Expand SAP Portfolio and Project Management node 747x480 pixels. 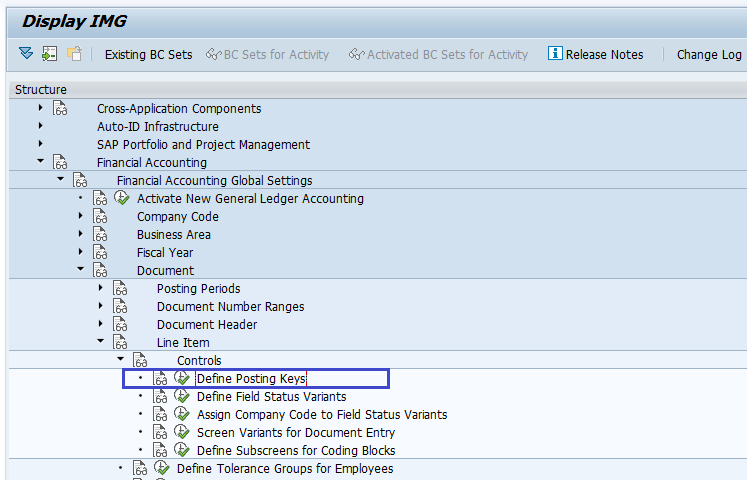tap(40, 144)
